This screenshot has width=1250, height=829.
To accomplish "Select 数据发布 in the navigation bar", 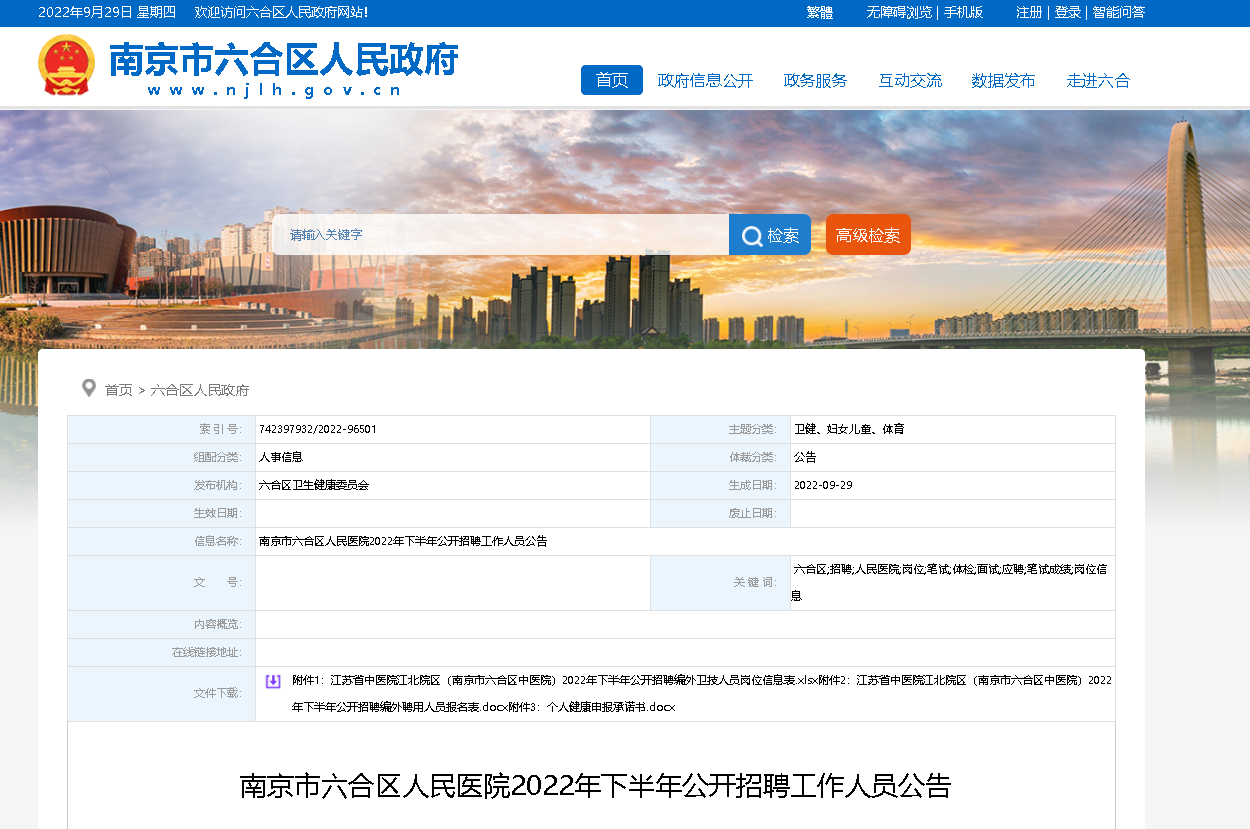I will coord(1003,81).
